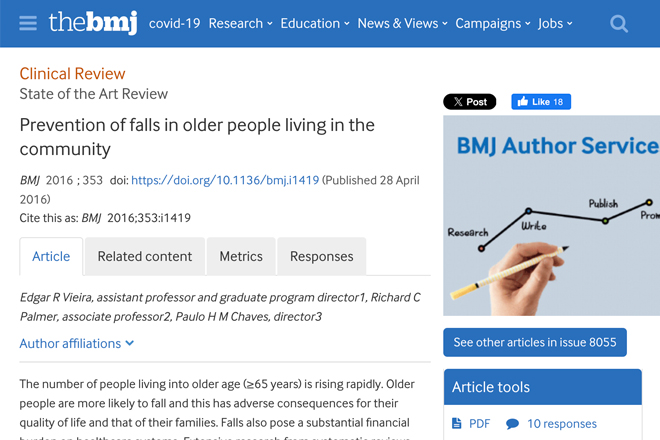Open the Metrics tab
Screen dimensions: 660x440
[241, 256]
